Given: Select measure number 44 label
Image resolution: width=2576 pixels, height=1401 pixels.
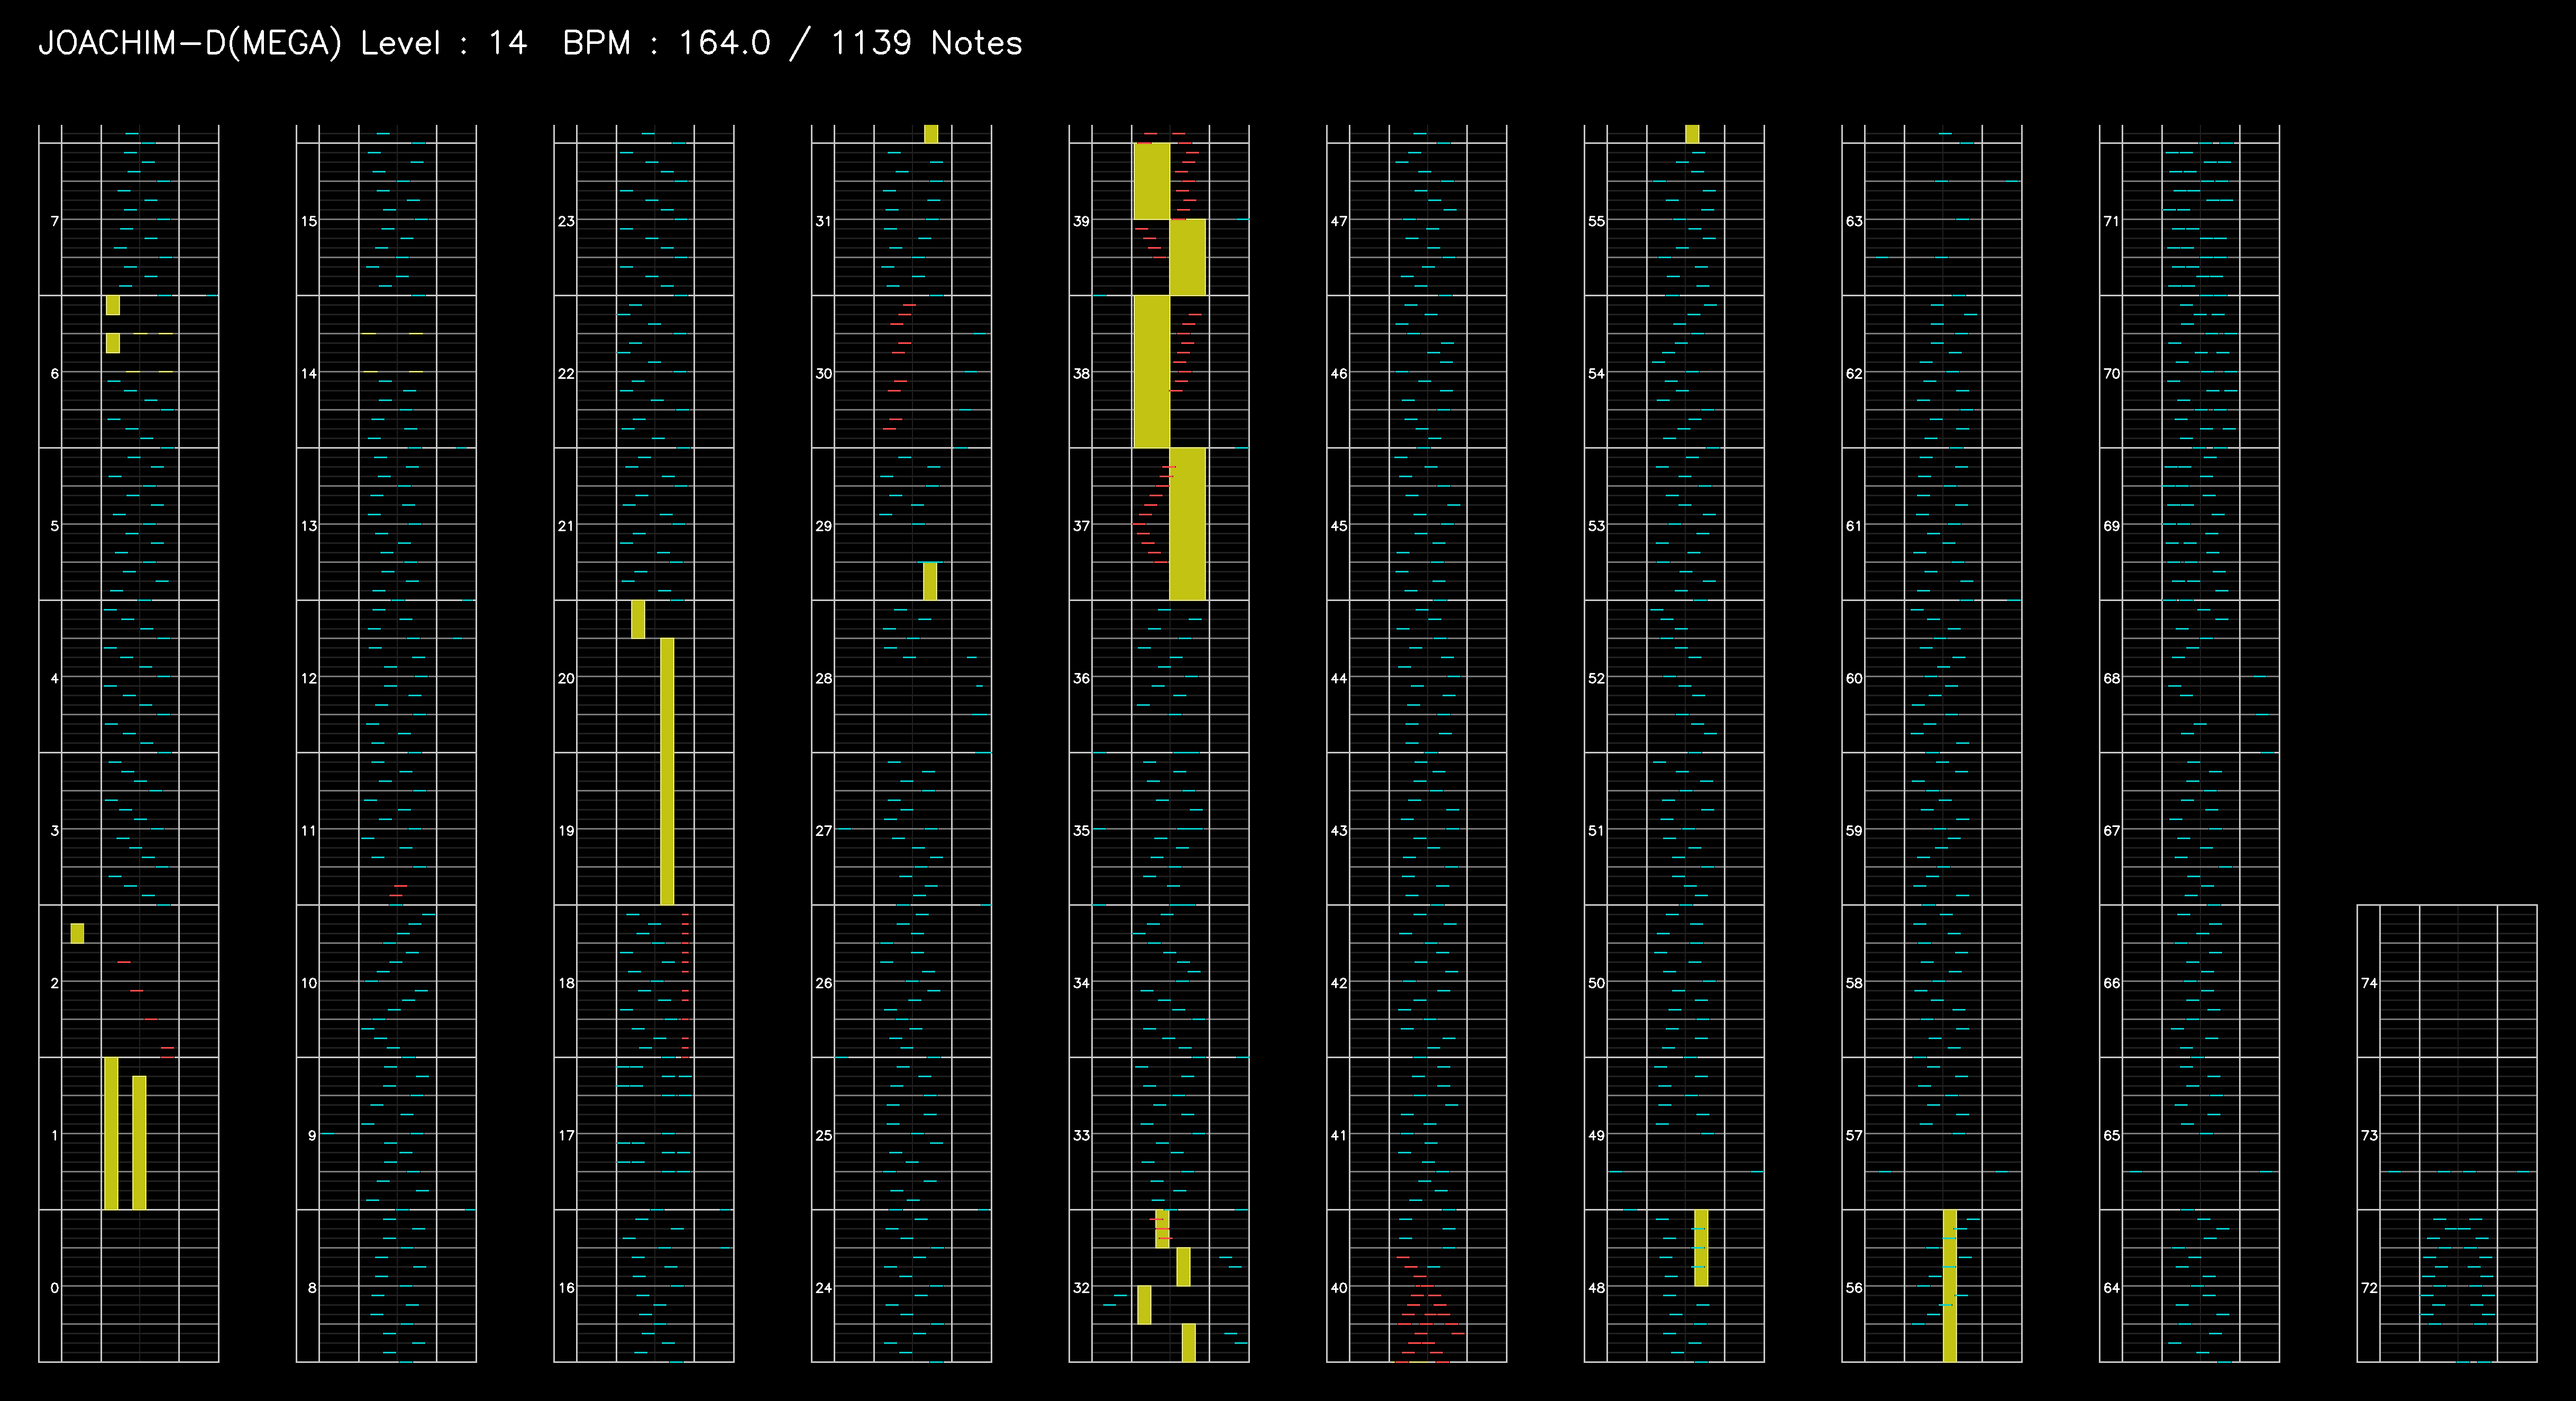Looking at the screenshot, I should coord(1339,678).
